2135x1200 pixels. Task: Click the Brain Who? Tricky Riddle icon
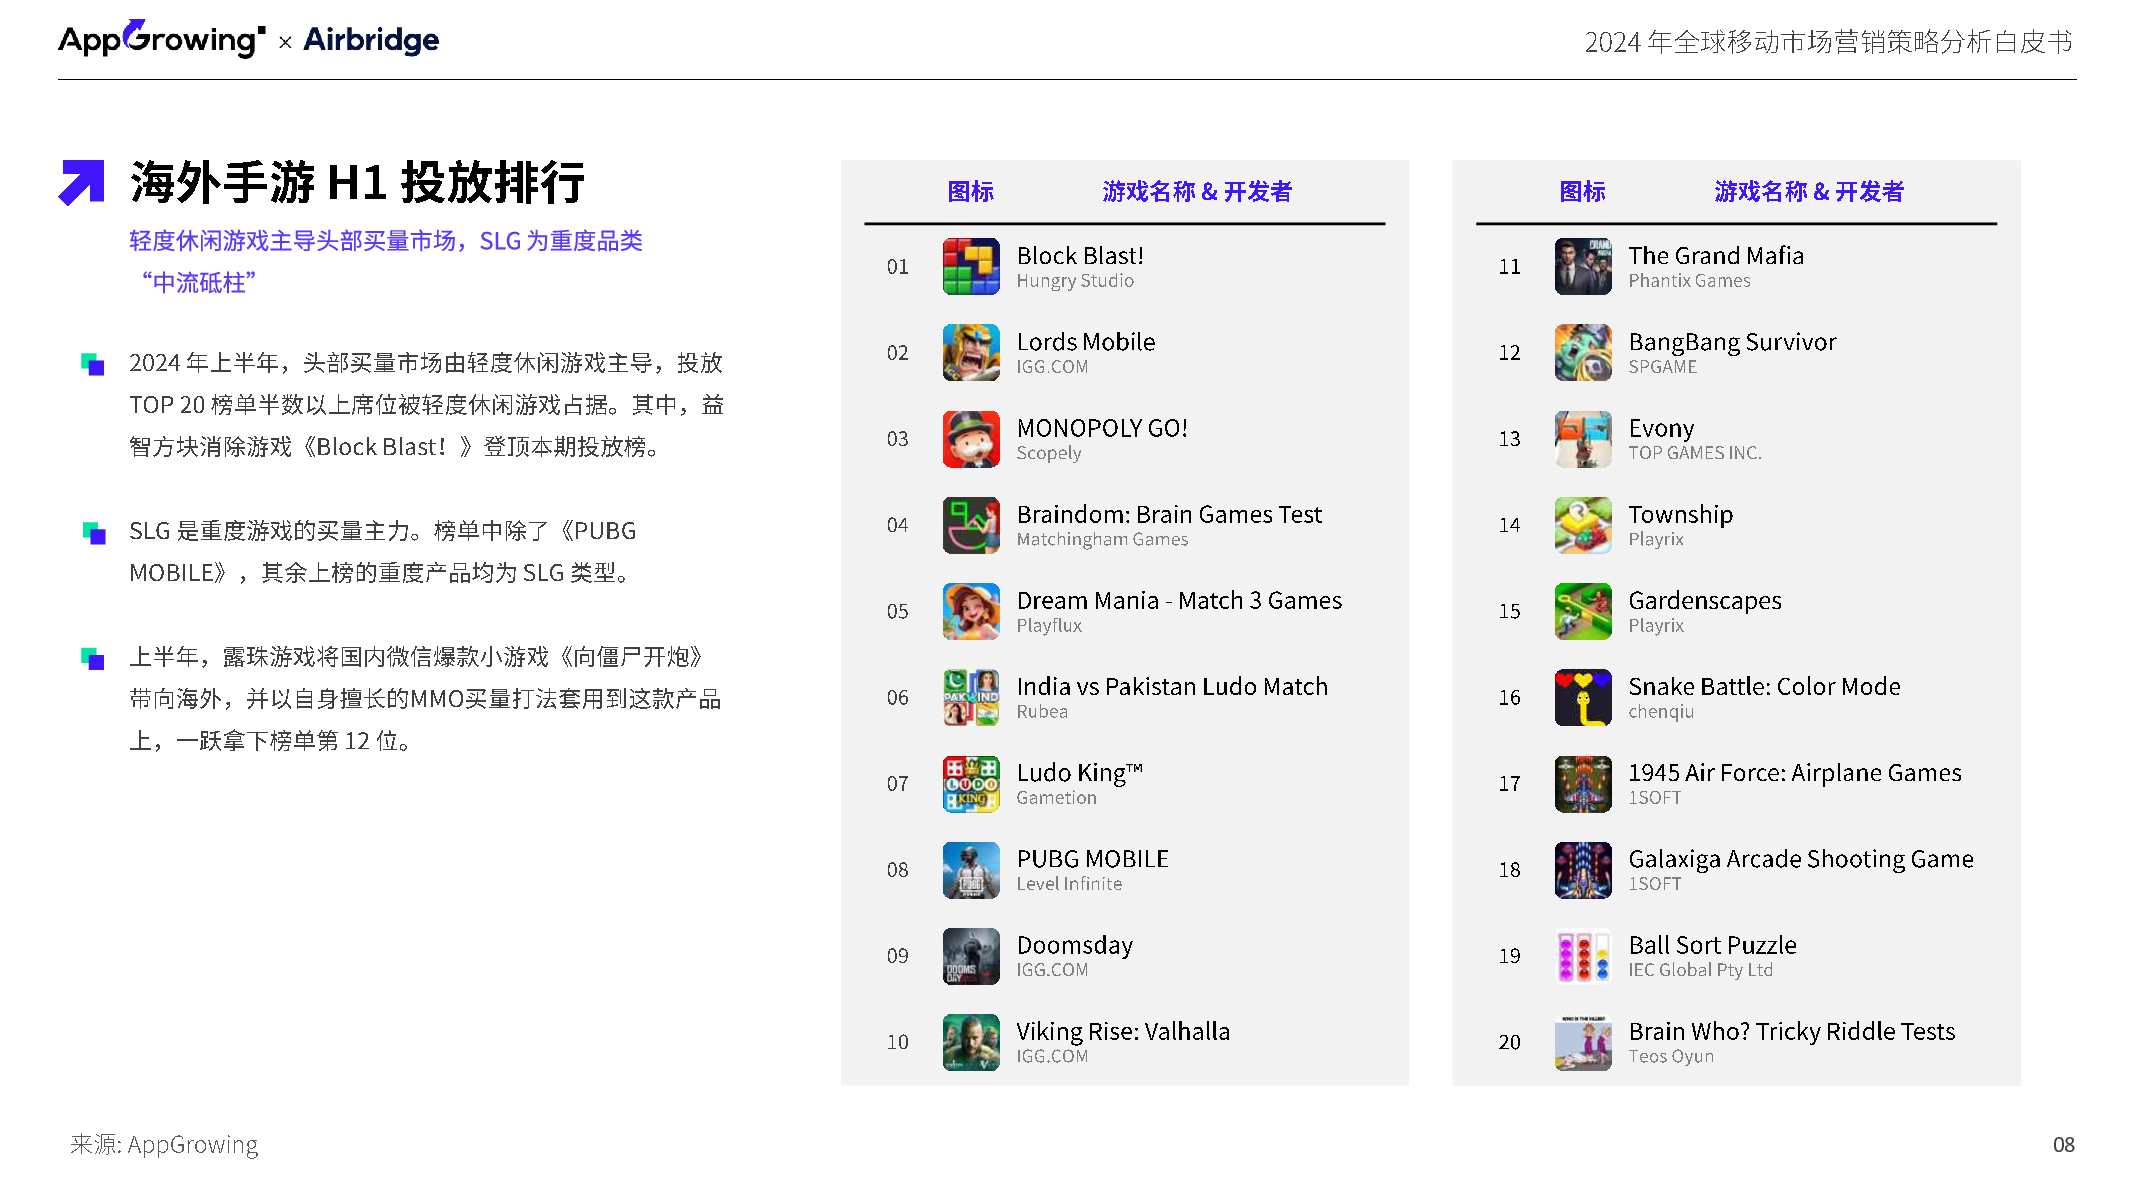[1582, 1042]
